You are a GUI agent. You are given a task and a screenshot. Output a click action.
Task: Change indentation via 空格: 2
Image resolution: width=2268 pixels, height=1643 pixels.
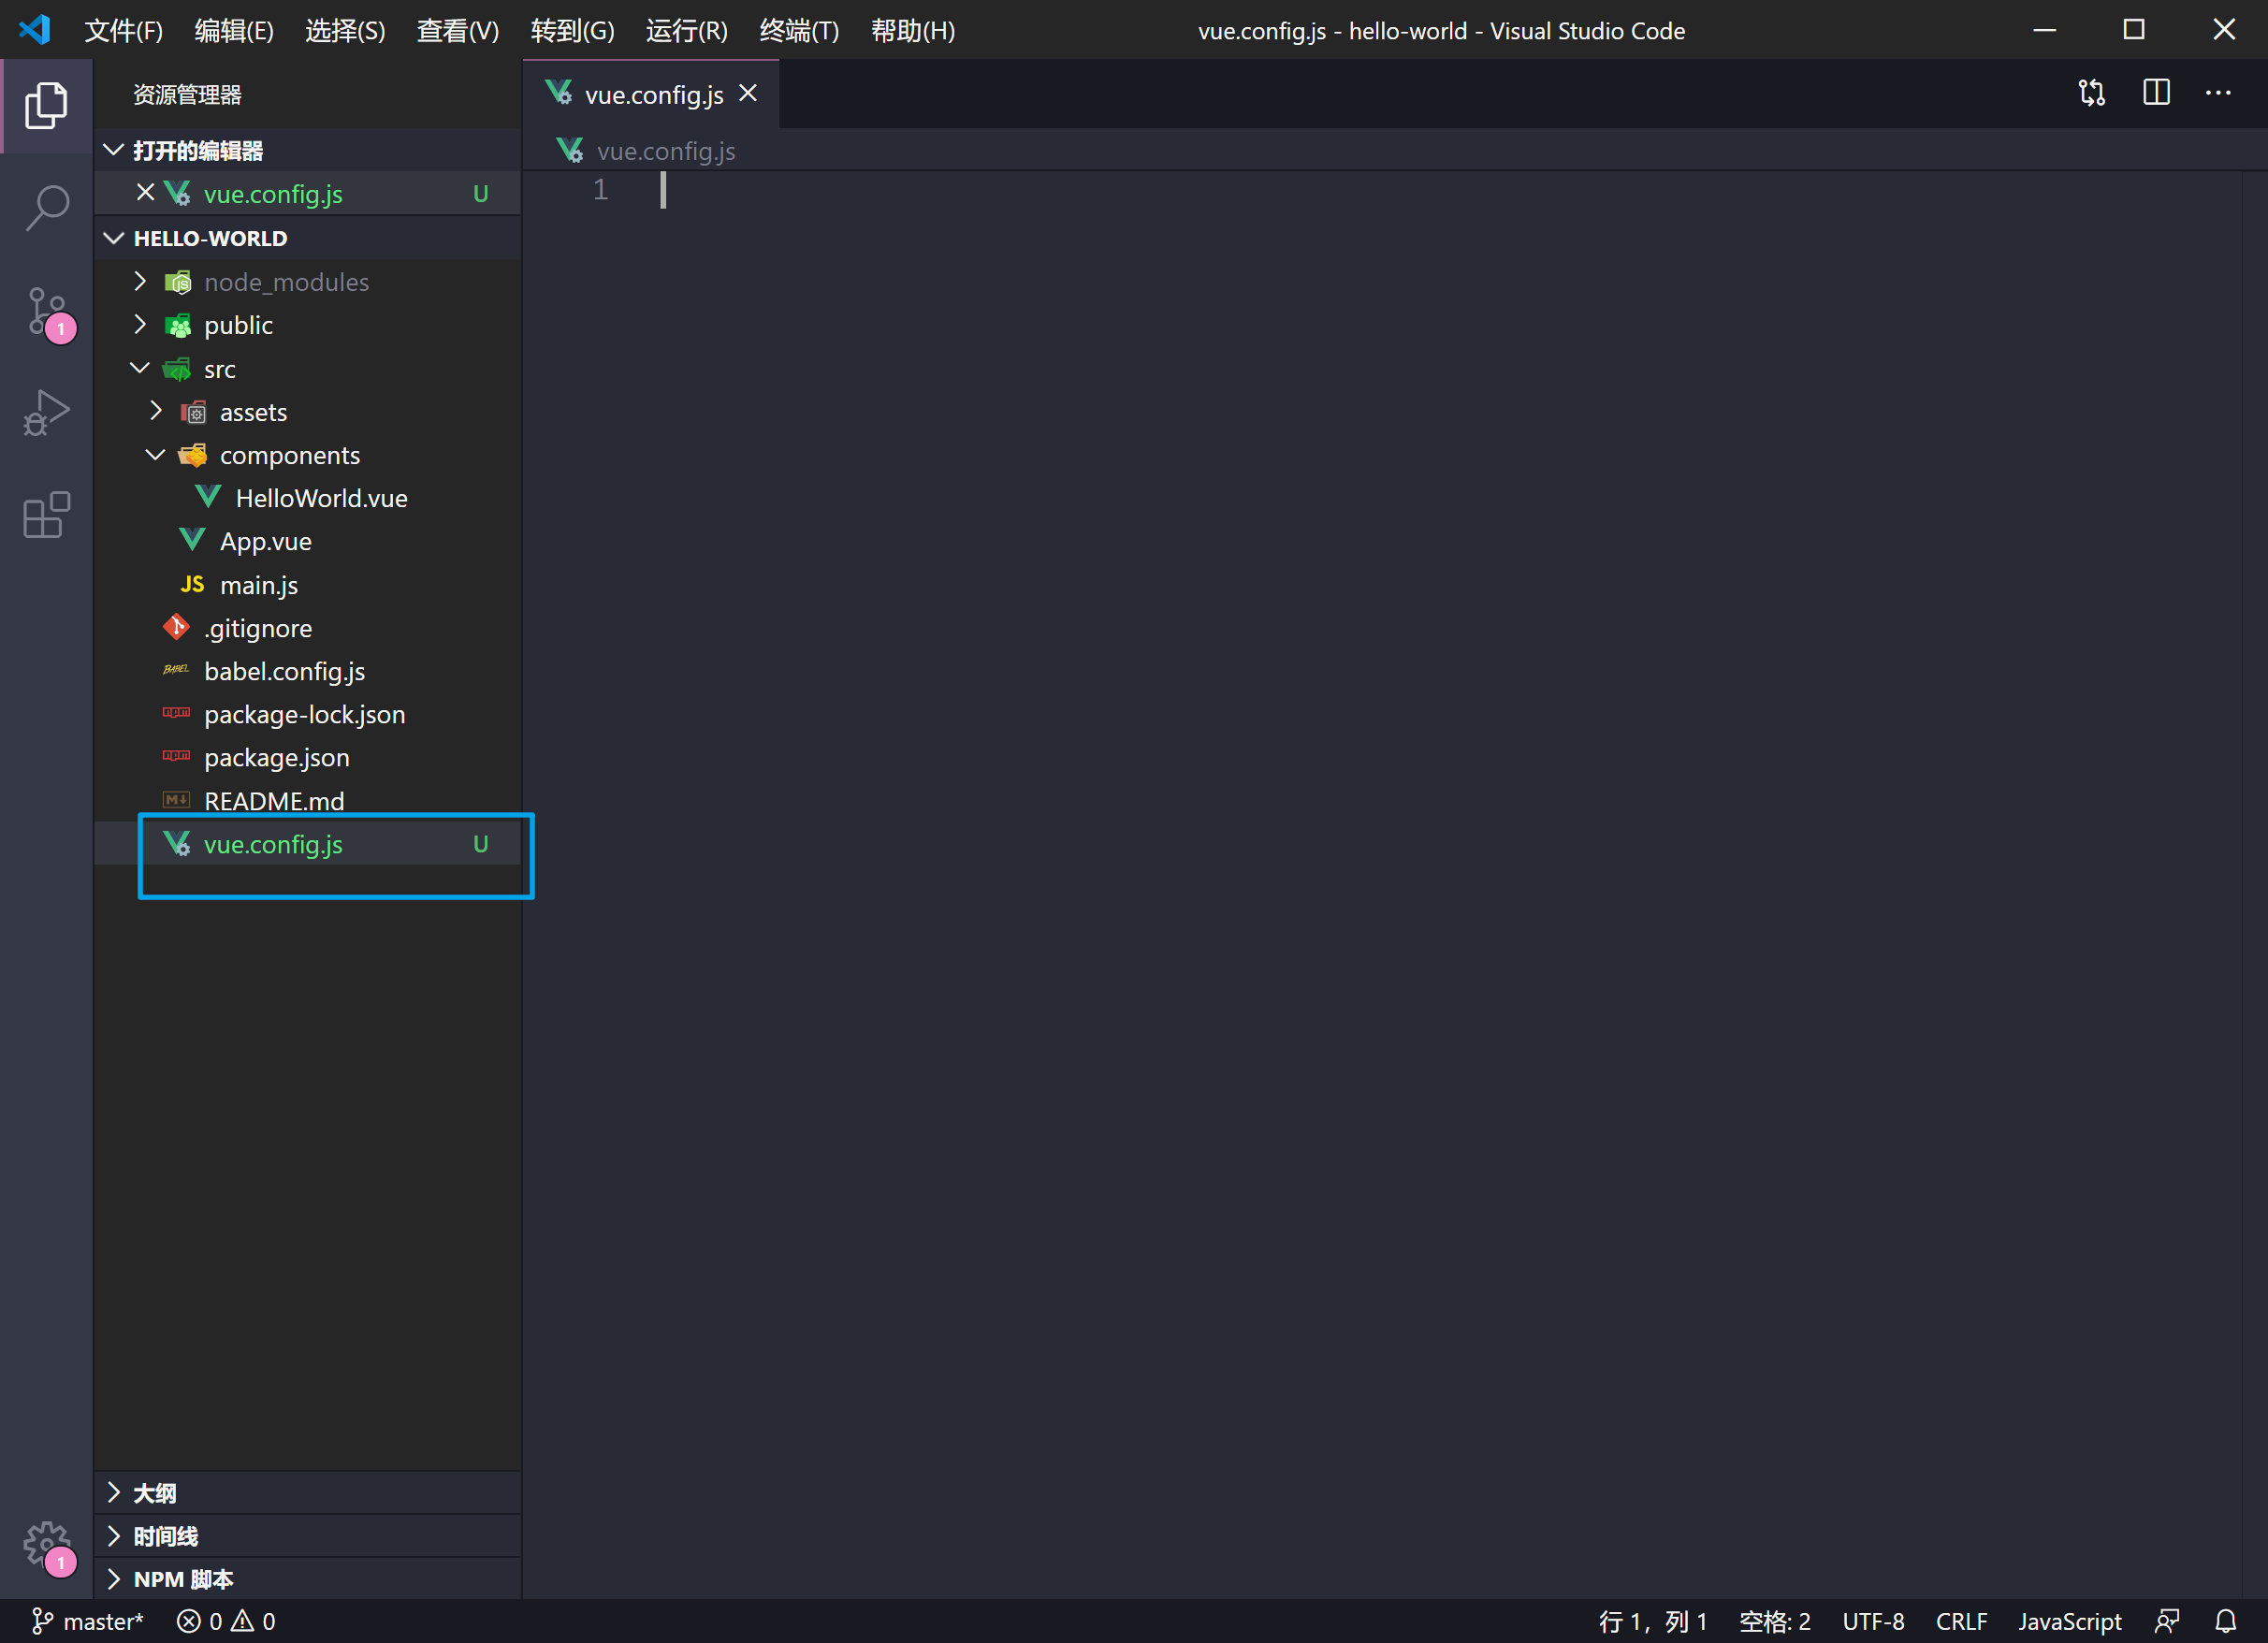point(1775,1621)
